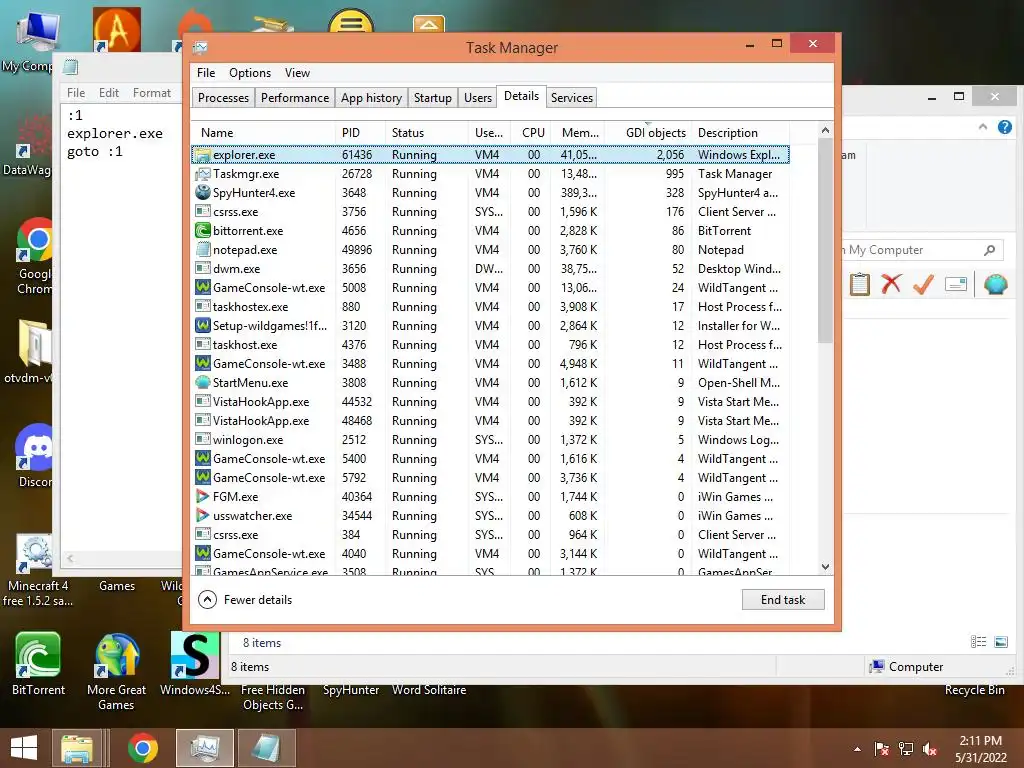The image size is (1024, 768).
Task: Click the orange checkmark icon in Explorer toolbar
Action: 923,284
